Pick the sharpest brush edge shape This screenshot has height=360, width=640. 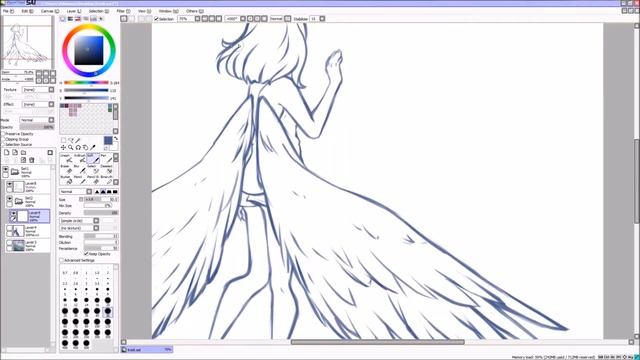tap(97, 191)
